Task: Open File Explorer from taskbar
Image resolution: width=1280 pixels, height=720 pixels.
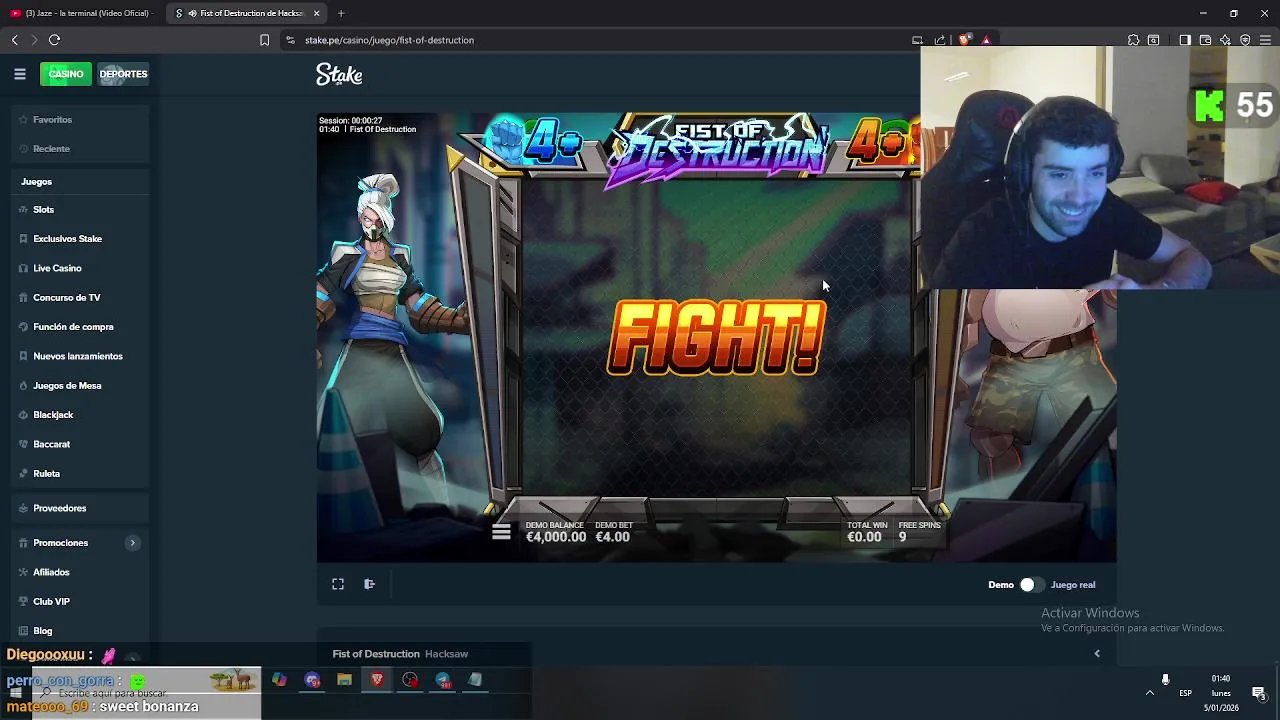Action: click(344, 680)
